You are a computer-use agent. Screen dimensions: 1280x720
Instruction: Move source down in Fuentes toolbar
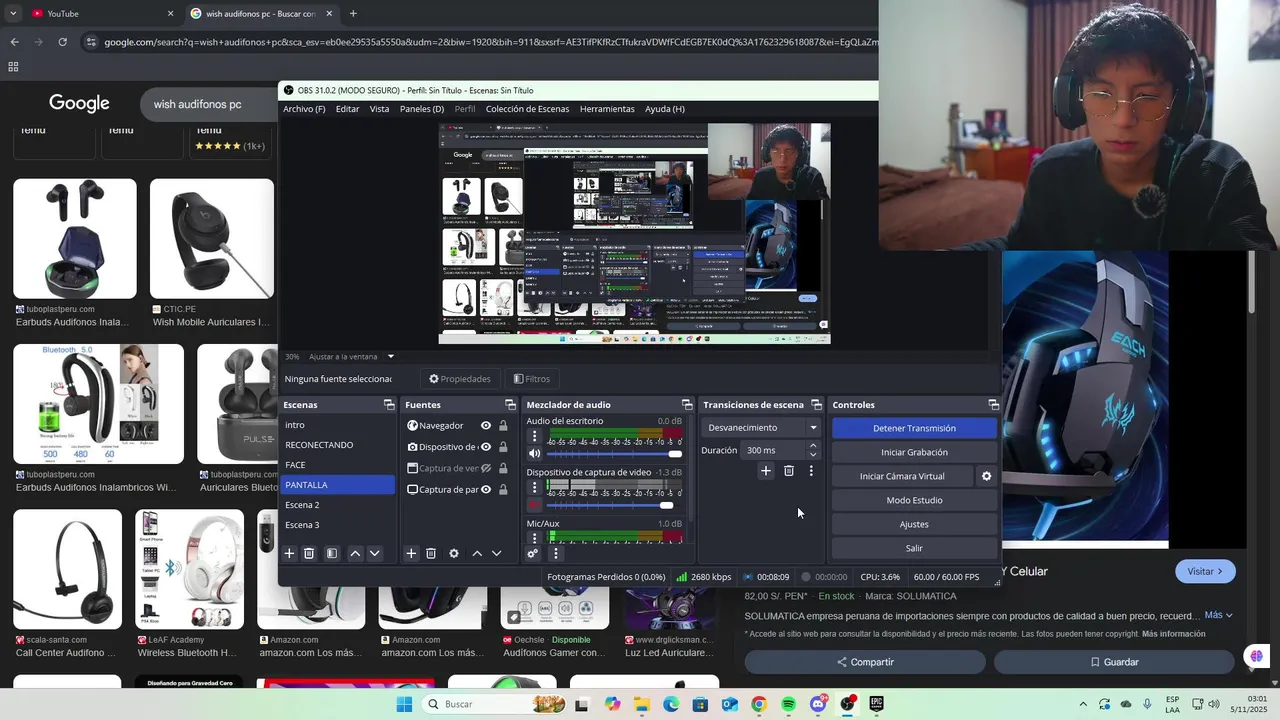click(x=496, y=553)
